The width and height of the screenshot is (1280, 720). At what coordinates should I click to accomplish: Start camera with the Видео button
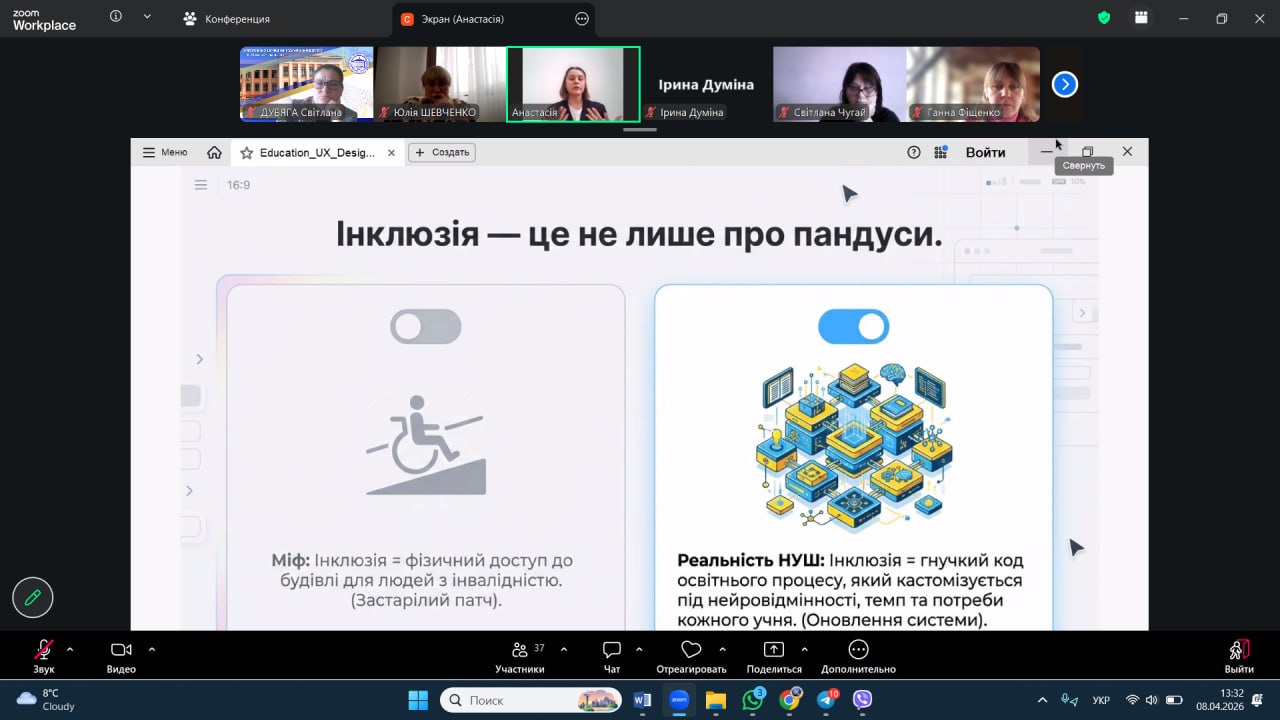pyautogui.click(x=121, y=651)
